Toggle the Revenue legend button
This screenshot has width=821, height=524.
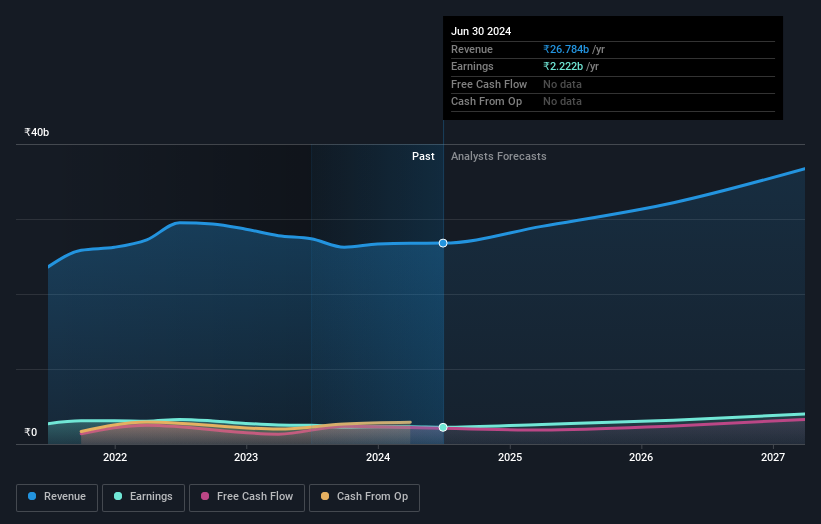(57, 497)
